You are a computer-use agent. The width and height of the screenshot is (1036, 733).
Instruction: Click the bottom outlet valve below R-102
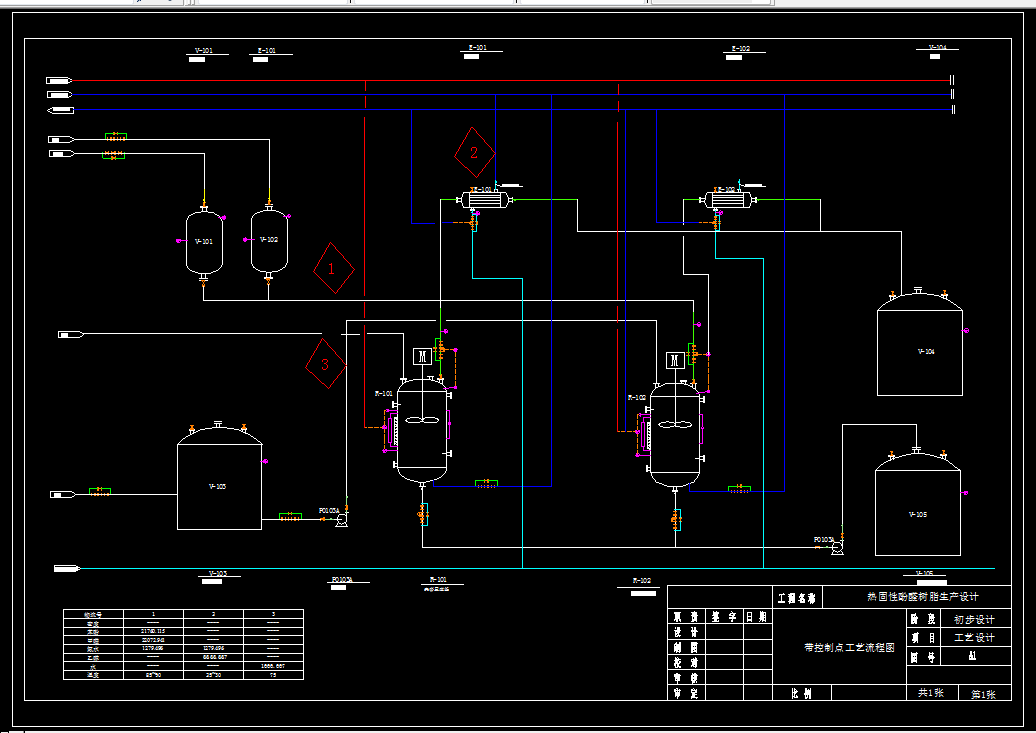click(x=676, y=520)
